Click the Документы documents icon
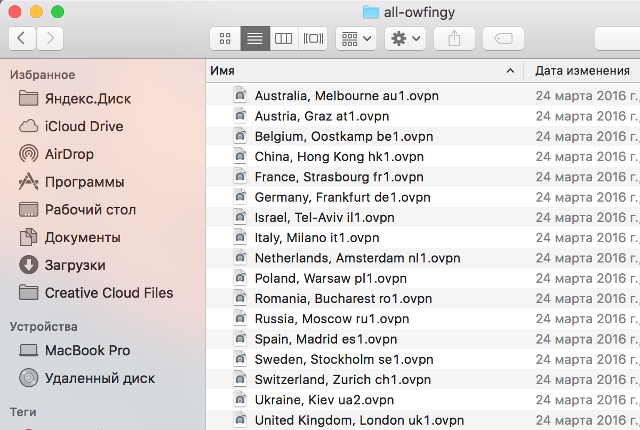Viewport: 640px width, 430px height. click(29, 237)
